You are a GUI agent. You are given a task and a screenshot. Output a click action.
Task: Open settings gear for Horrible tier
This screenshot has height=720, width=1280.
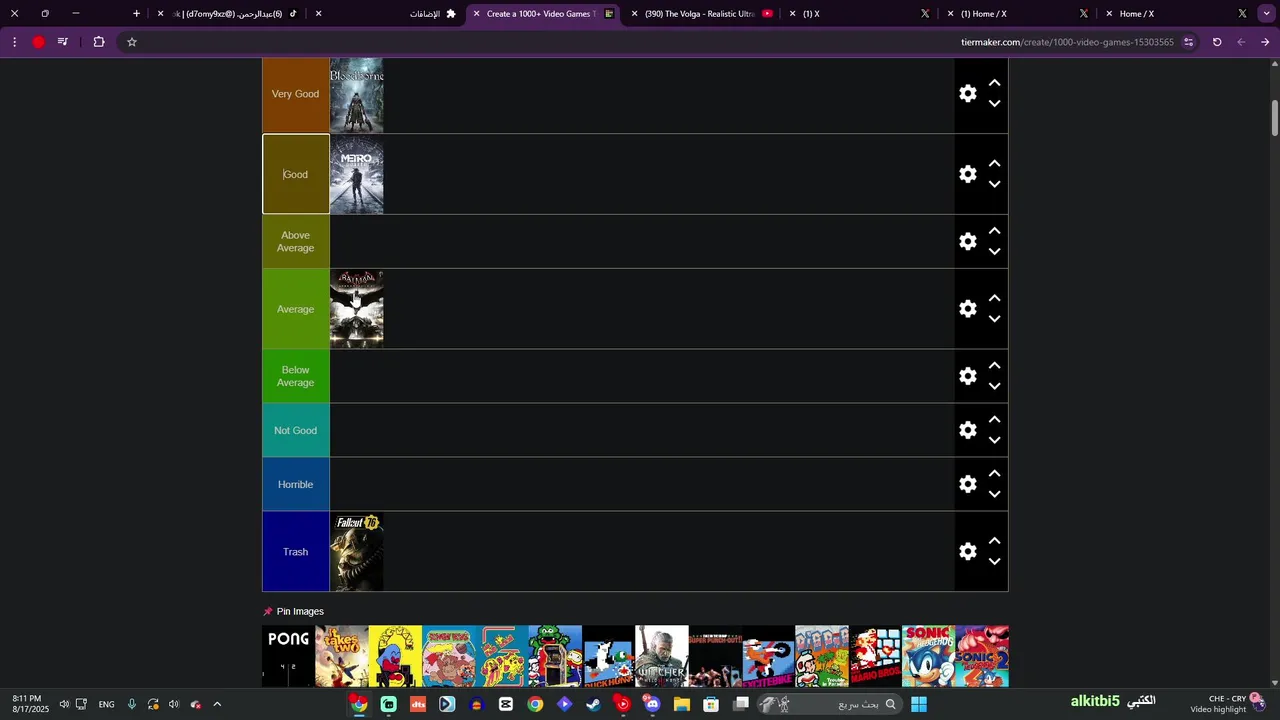(x=967, y=484)
